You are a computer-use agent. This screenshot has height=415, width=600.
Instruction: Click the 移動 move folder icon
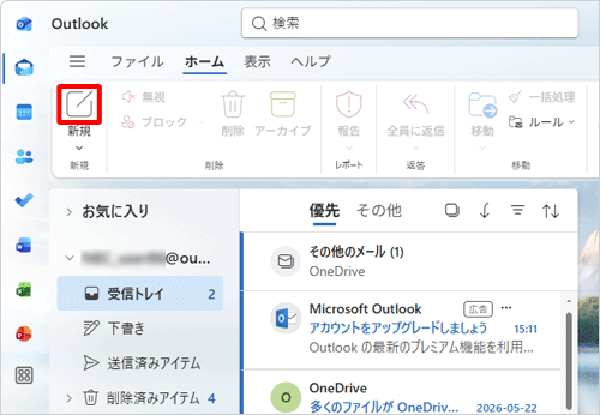click(x=483, y=104)
